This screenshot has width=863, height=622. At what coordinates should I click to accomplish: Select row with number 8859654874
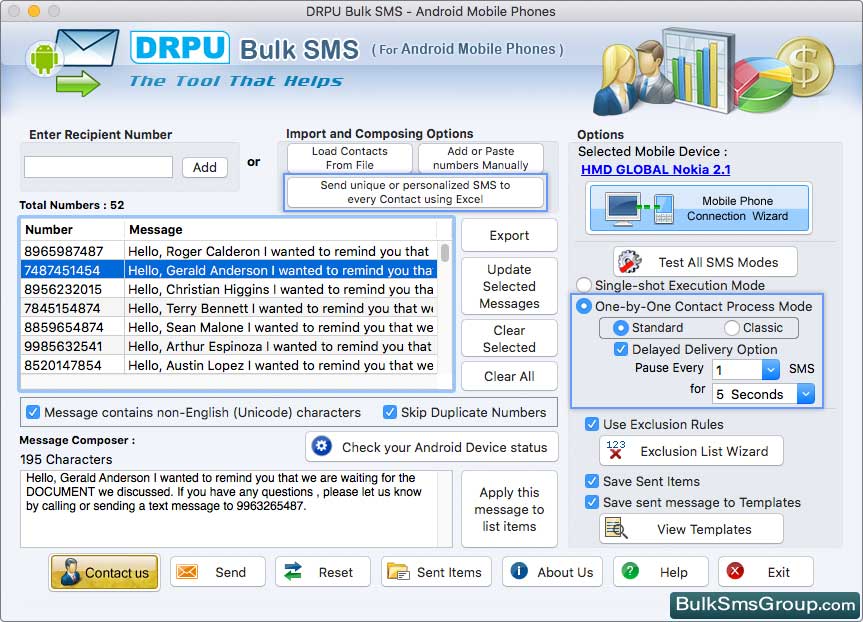230,327
